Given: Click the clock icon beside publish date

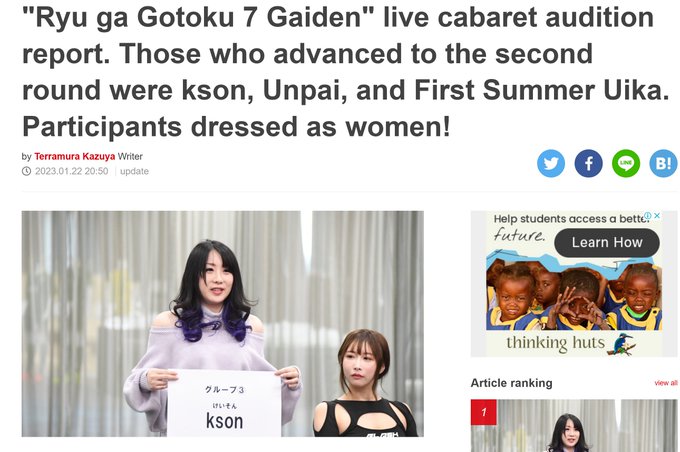Looking at the screenshot, I should pos(26,171).
